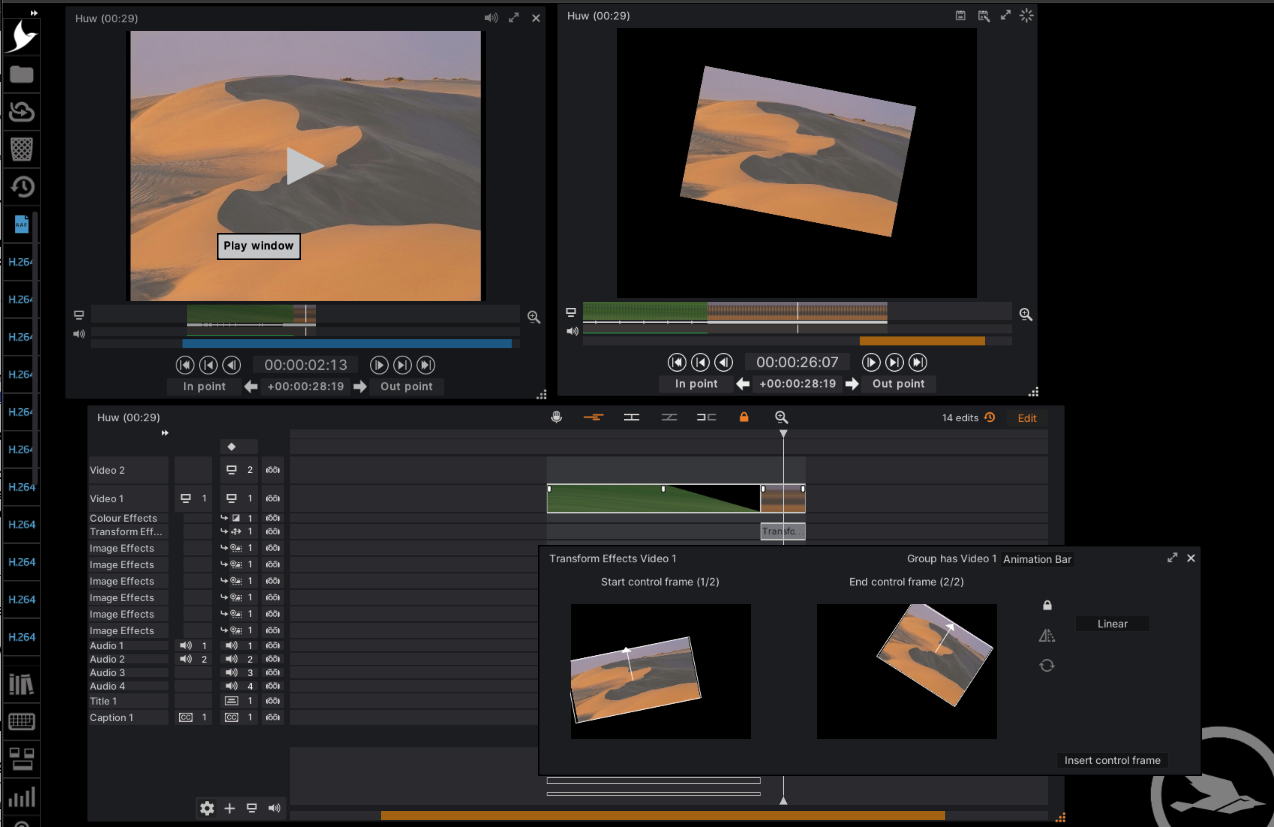1274x827 pixels.
Task: Click the save icon in right viewer header
Action: pyautogui.click(x=960, y=16)
